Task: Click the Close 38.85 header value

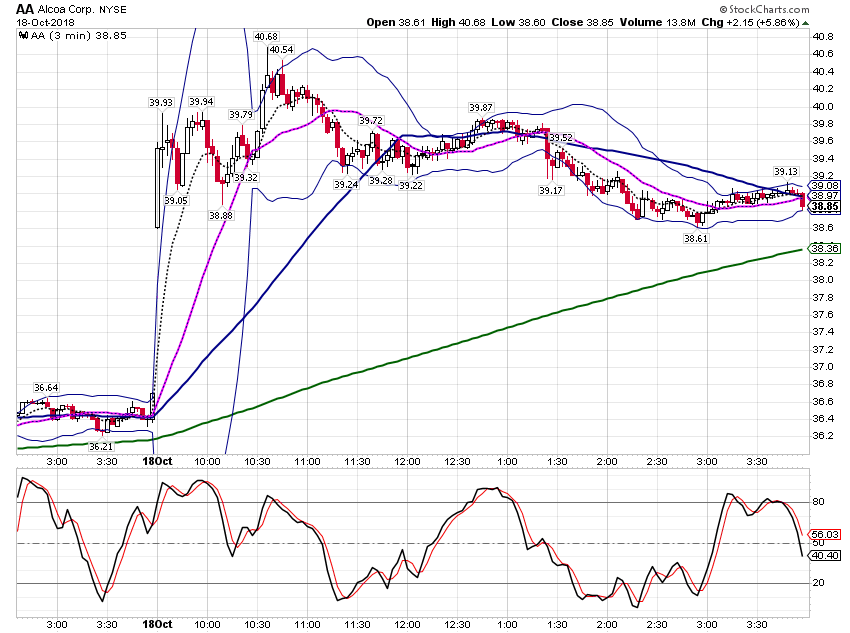Action: (582, 22)
